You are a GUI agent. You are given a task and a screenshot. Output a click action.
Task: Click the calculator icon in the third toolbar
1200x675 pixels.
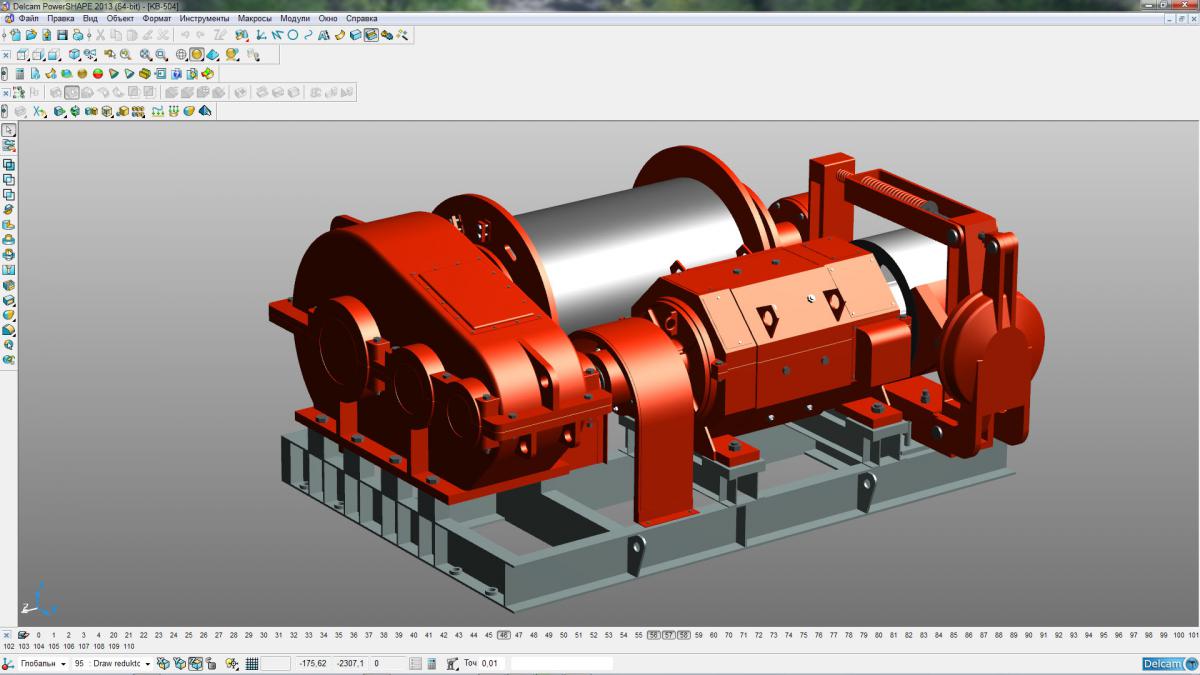coord(20,73)
